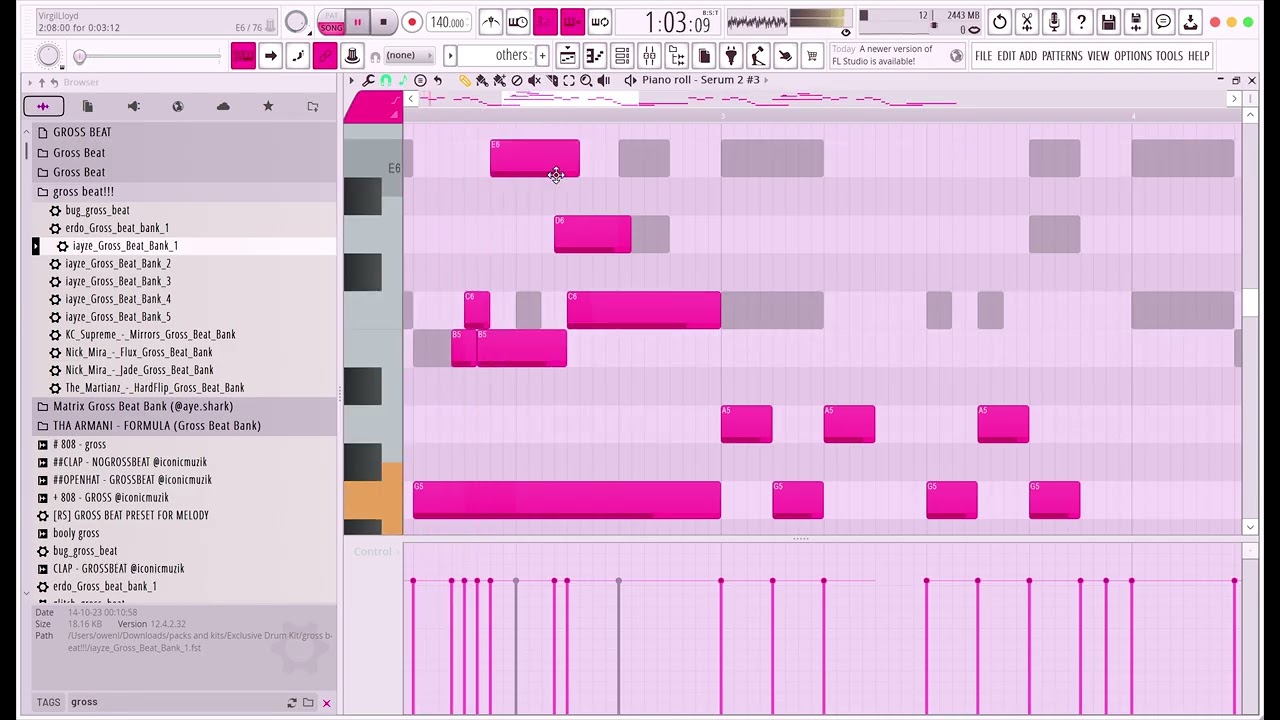
Task: Open the TOOLS menu
Action: coord(1169,56)
